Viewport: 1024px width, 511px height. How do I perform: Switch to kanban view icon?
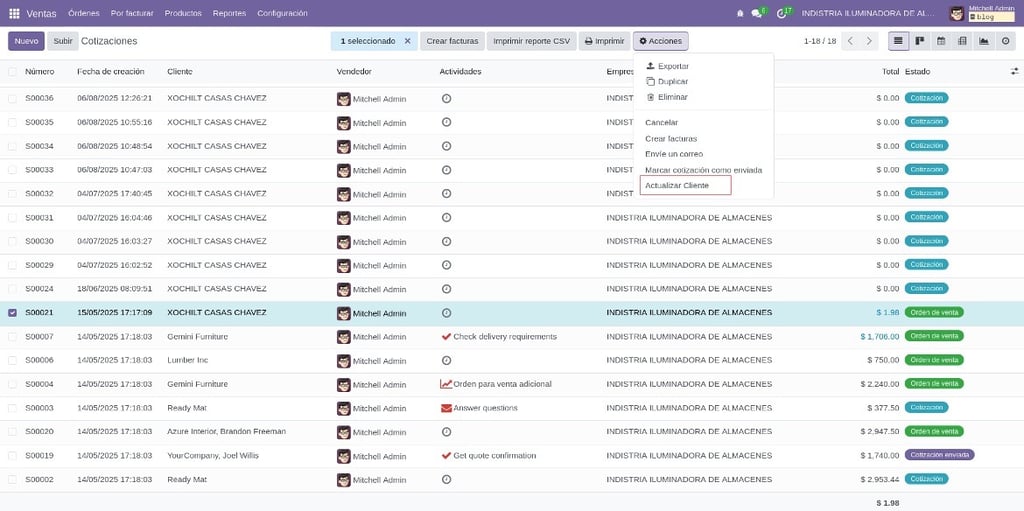pos(920,41)
